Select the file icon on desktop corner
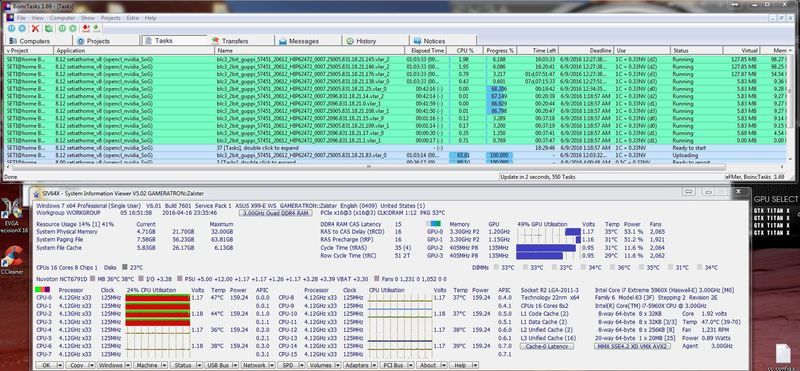800x371 pixels. click(783, 355)
